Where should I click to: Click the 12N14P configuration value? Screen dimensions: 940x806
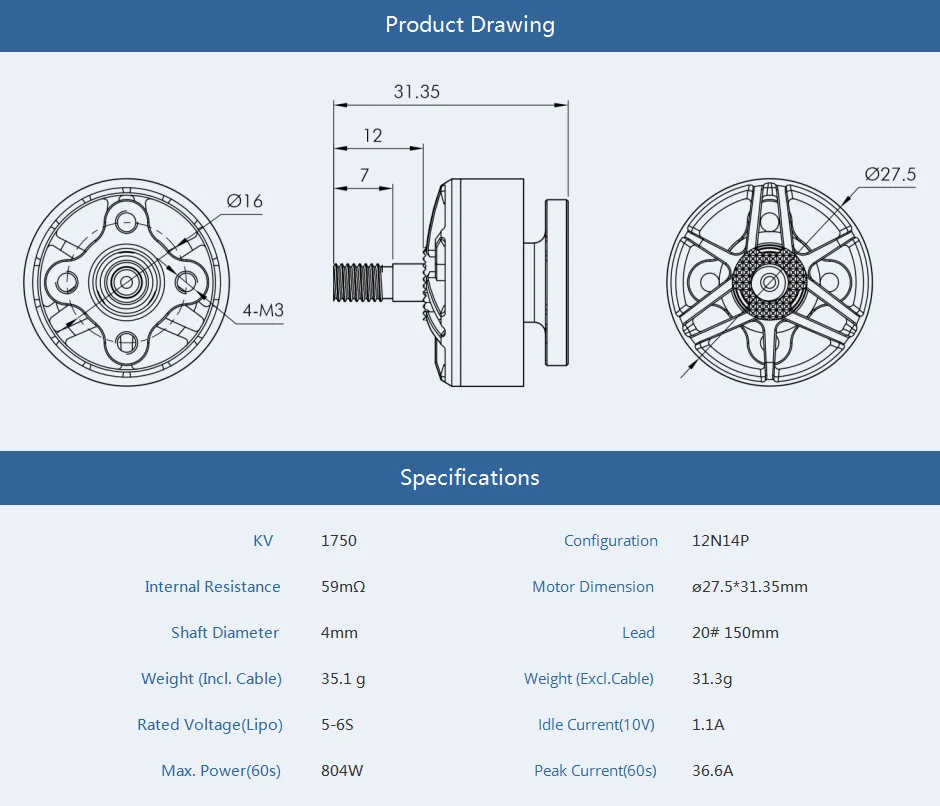pos(721,540)
